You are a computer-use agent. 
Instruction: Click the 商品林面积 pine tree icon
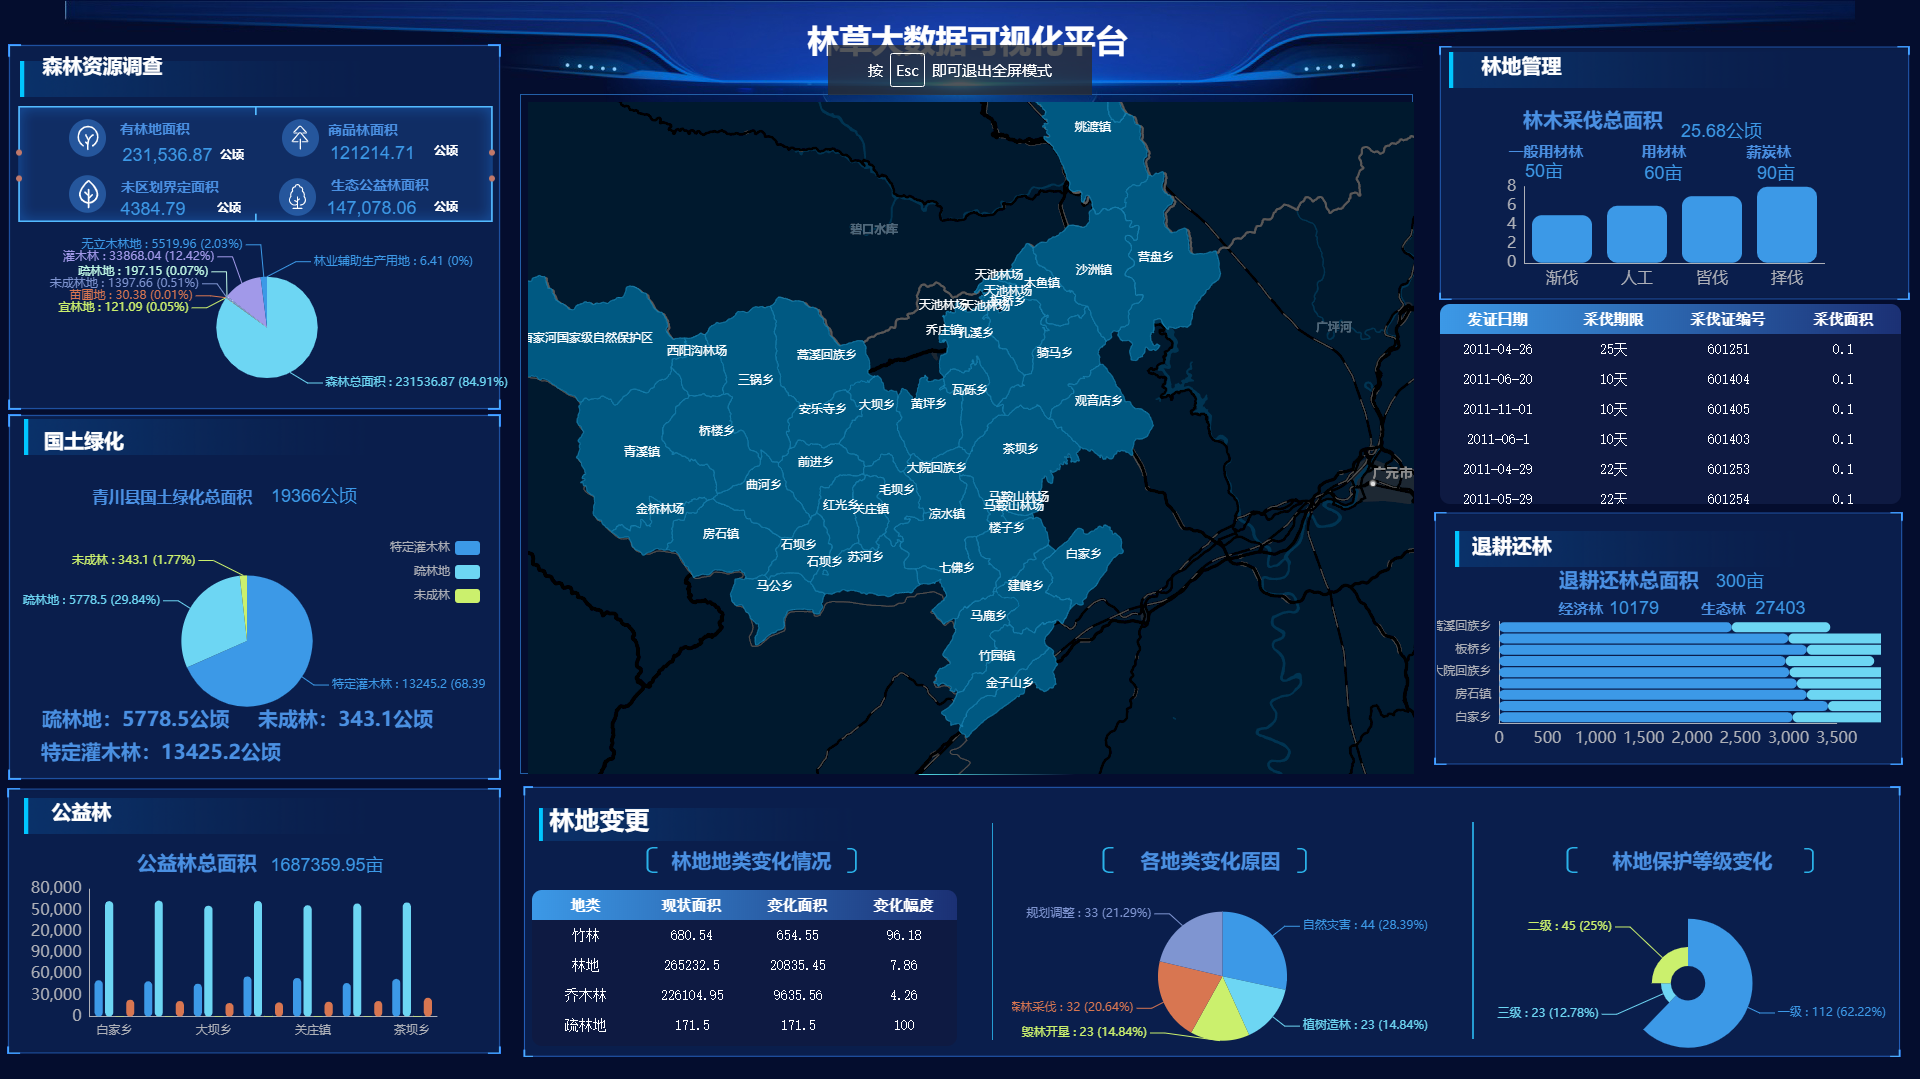click(299, 137)
